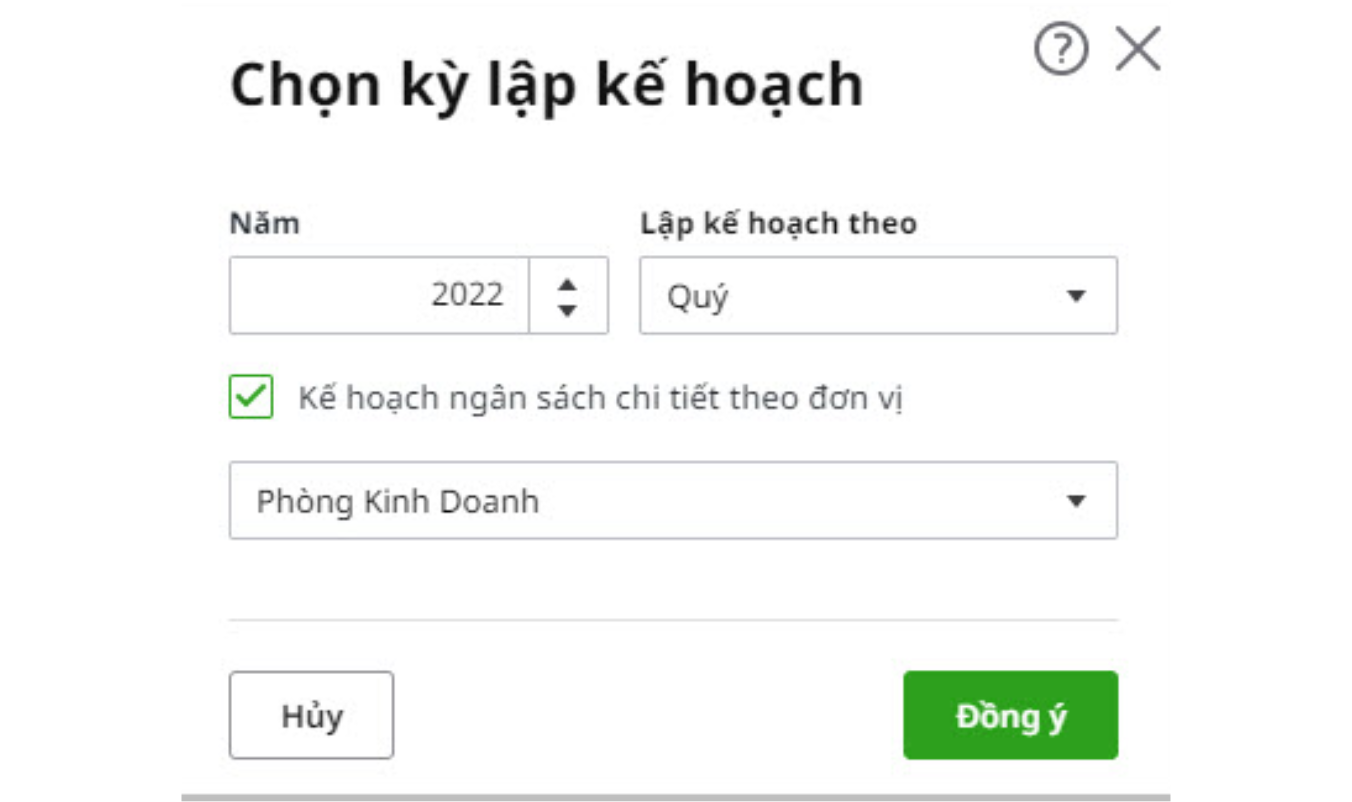Increase the year with the up arrow
This screenshot has width=1352, height=802.
pos(567,283)
